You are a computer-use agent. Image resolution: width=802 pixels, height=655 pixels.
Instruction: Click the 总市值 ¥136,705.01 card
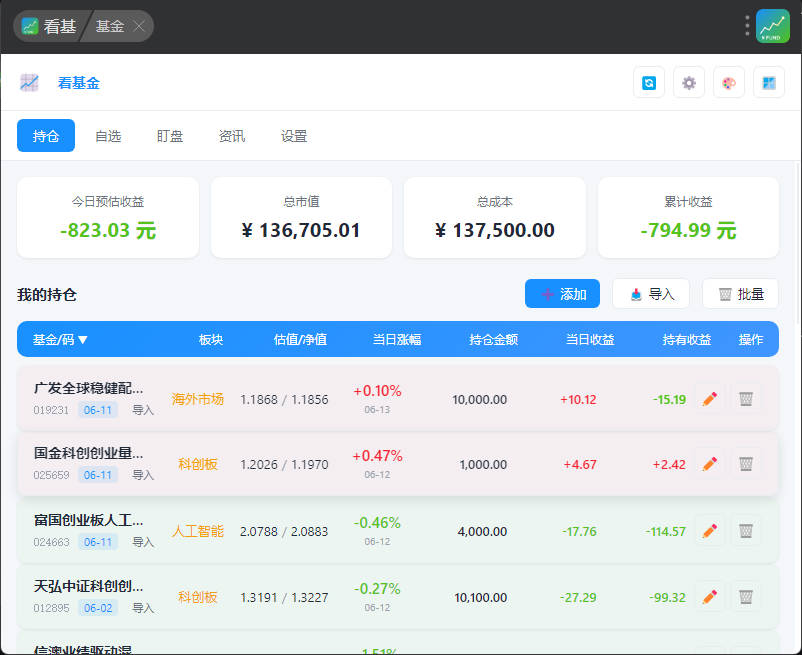click(x=301, y=218)
